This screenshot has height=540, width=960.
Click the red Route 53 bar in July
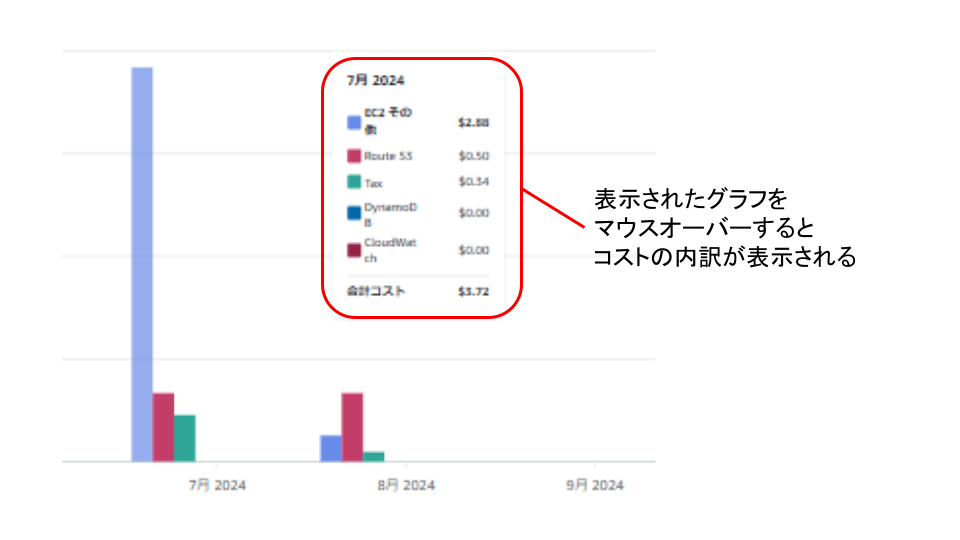(x=163, y=427)
